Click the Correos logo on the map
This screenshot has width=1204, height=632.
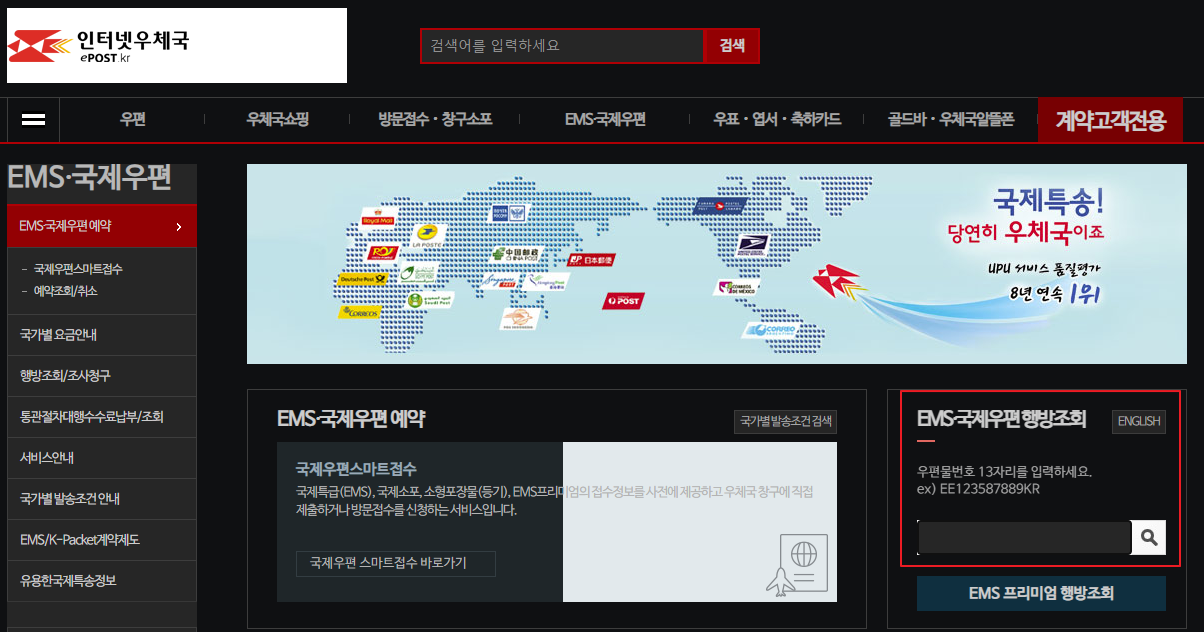(x=360, y=313)
